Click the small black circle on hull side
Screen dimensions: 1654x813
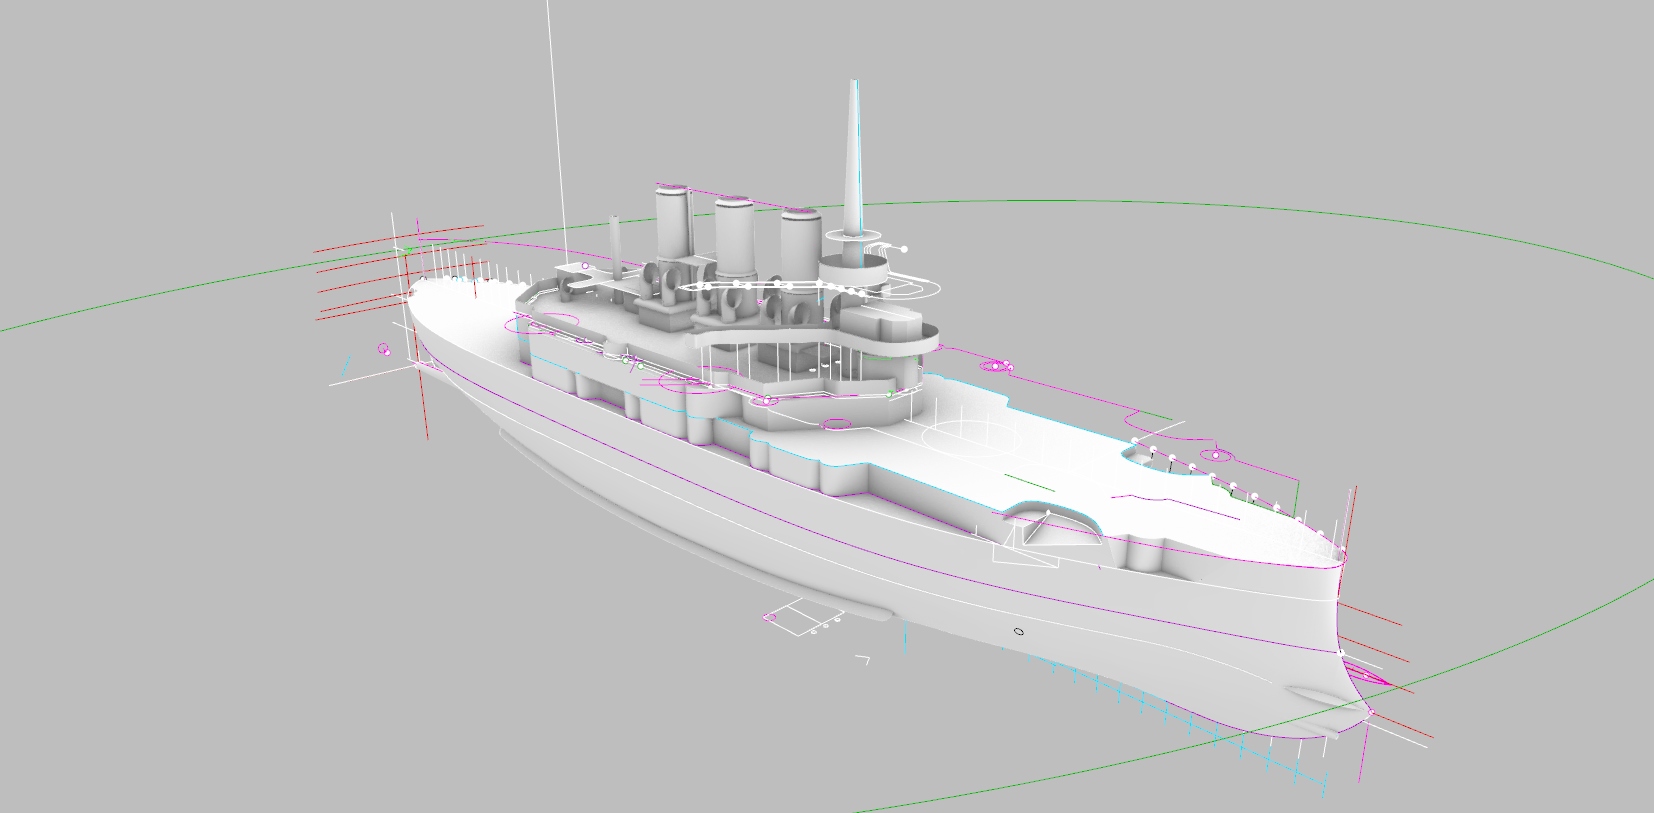pyautogui.click(x=1018, y=631)
